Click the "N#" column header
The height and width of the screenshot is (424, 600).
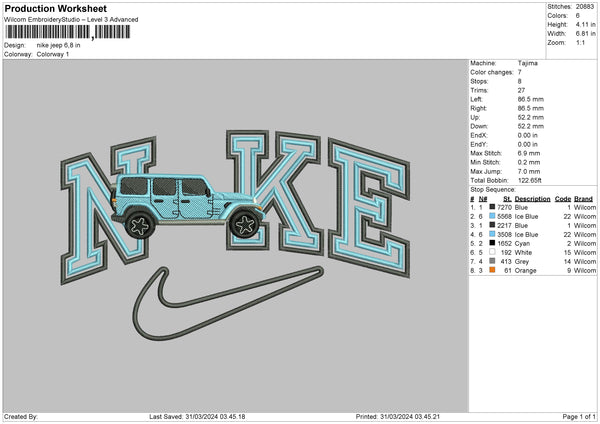click(x=483, y=199)
